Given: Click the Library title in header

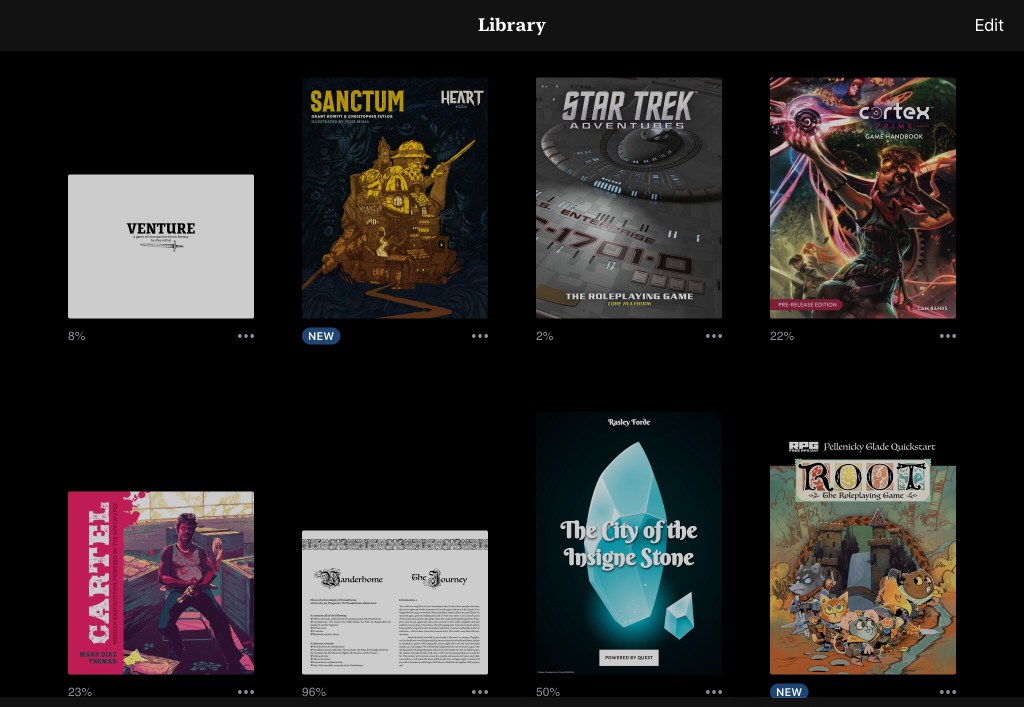Looking at the screenshot, I should (512, 26).
